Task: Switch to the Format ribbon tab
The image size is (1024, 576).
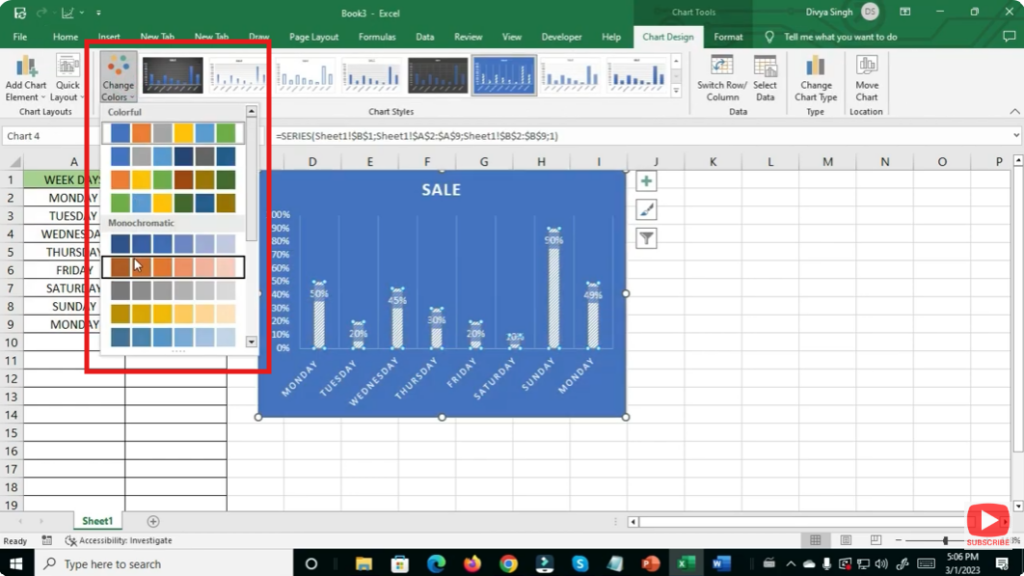Action: tap(728, 37)
